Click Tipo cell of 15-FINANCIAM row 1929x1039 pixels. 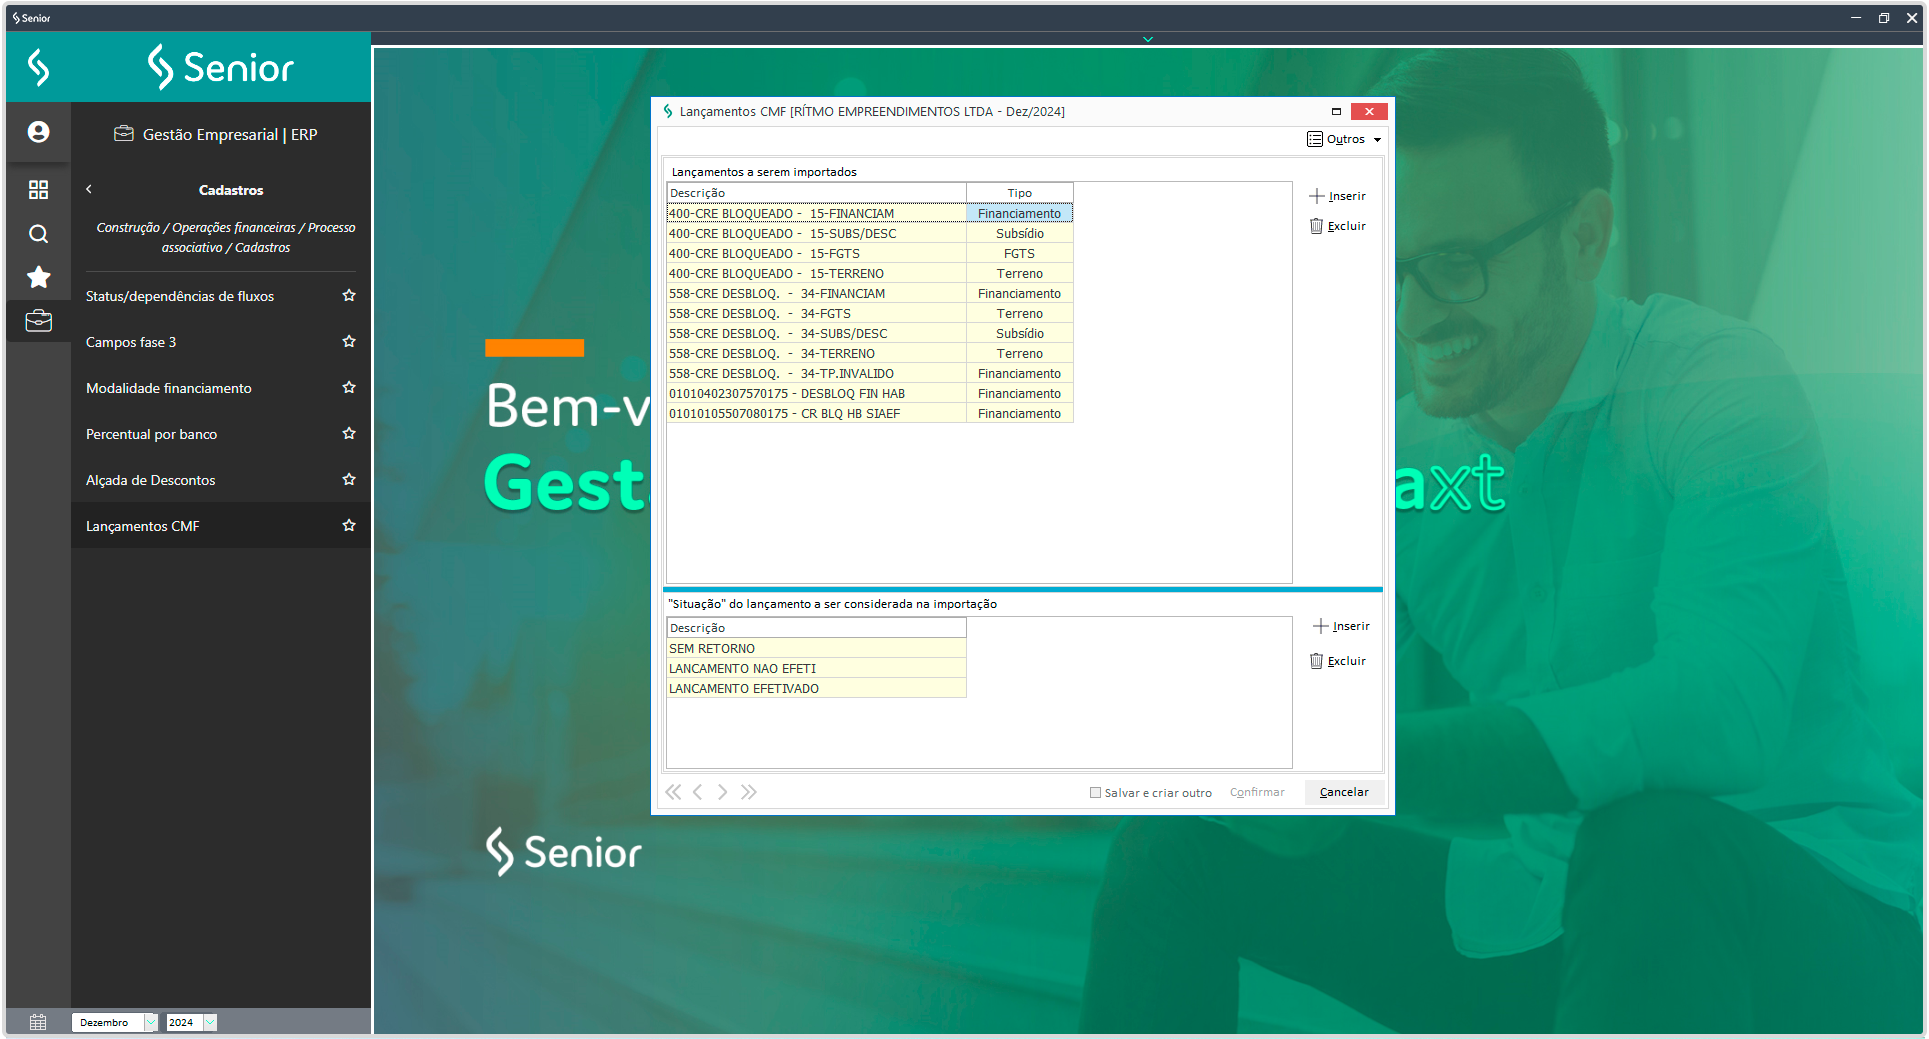(1019, 213)
